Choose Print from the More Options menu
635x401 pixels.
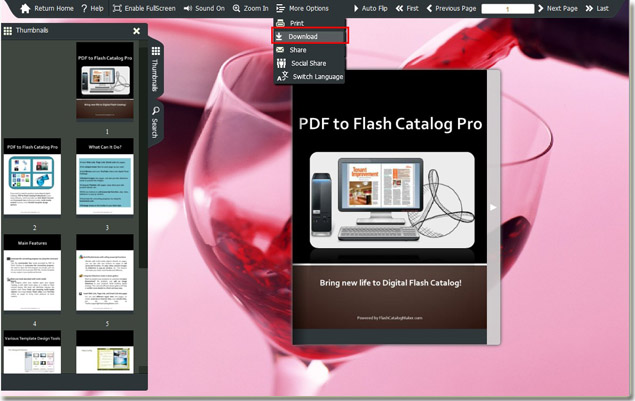[x=310, y=23]
